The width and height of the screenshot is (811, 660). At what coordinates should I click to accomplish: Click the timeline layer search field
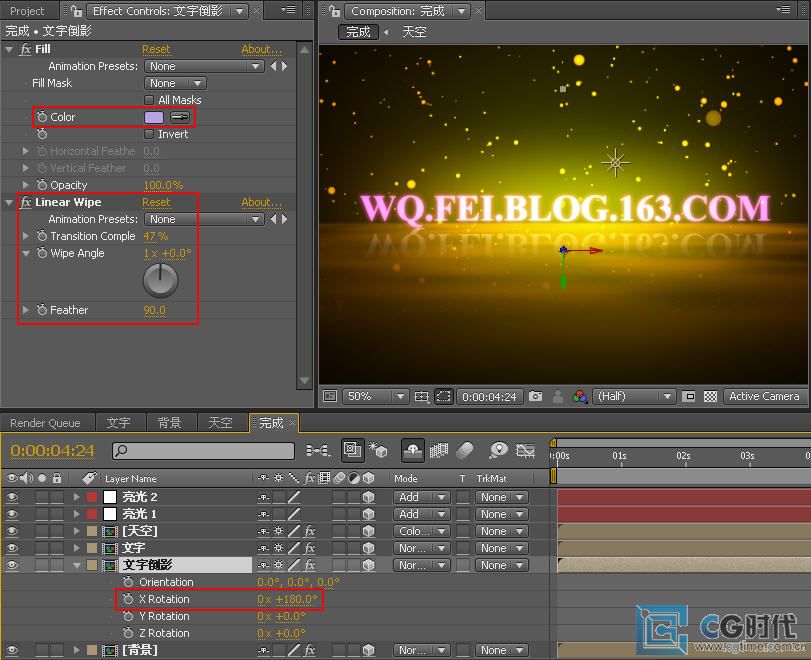click(203, 451)
